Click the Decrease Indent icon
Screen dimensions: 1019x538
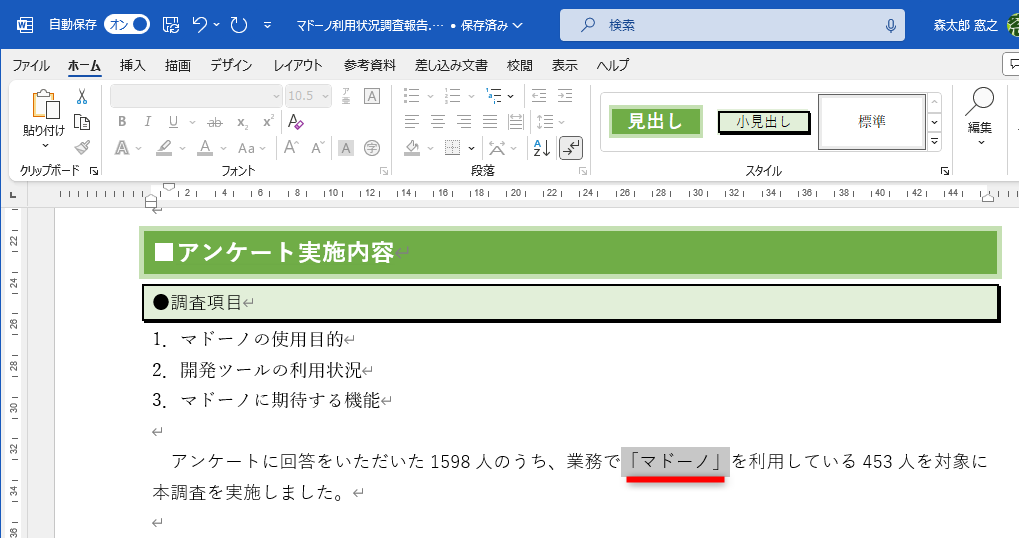(539, 96)
